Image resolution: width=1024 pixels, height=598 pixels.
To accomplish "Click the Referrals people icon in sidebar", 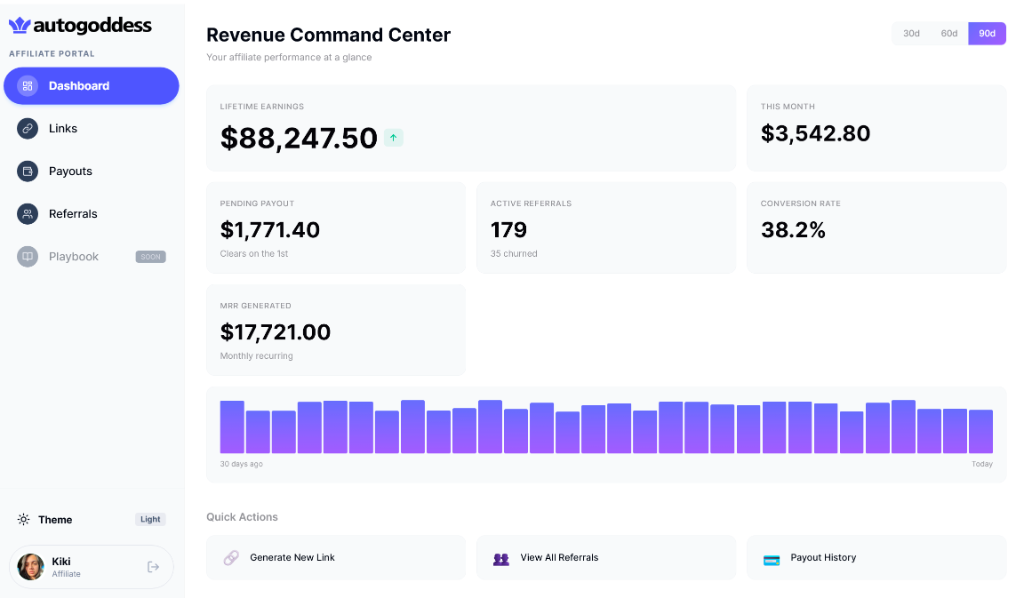I will pos(27,213).
